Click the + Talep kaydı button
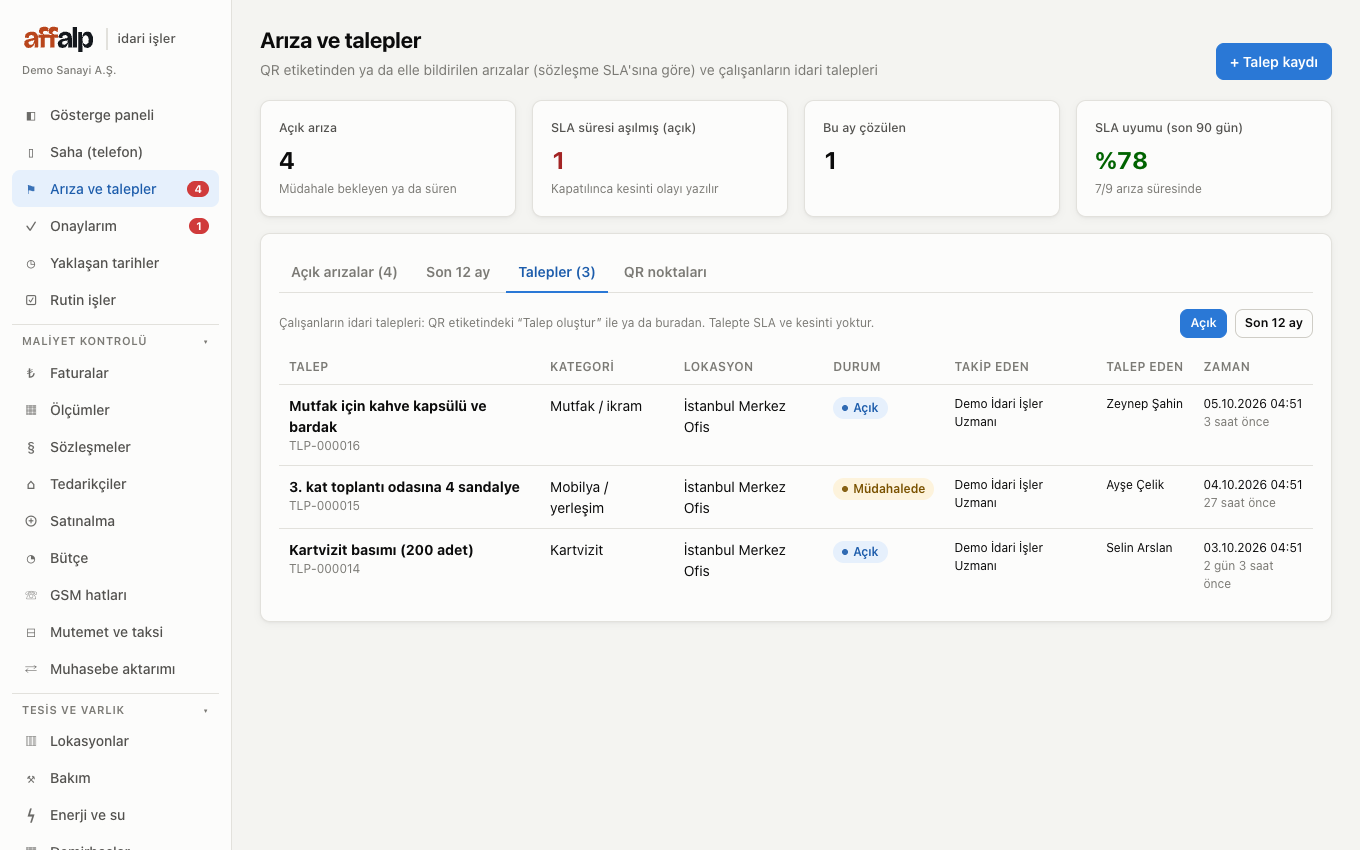 click(1274, 62)
